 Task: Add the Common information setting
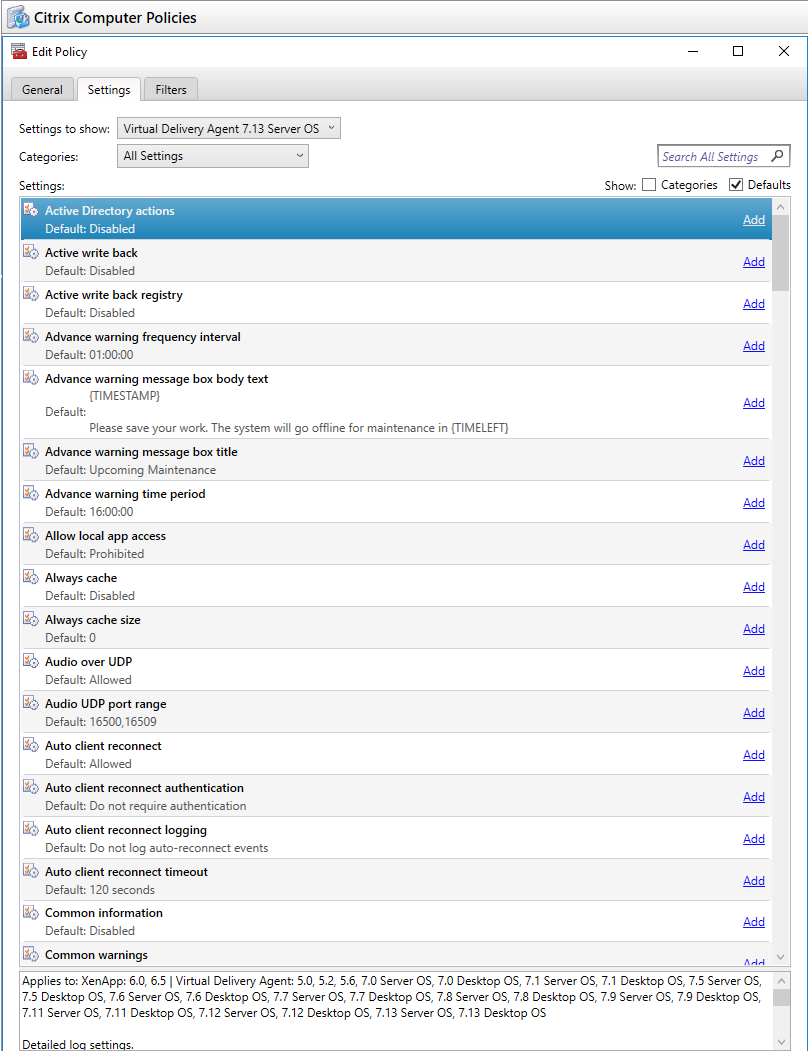pyautogui.click(x=754, y=922)
